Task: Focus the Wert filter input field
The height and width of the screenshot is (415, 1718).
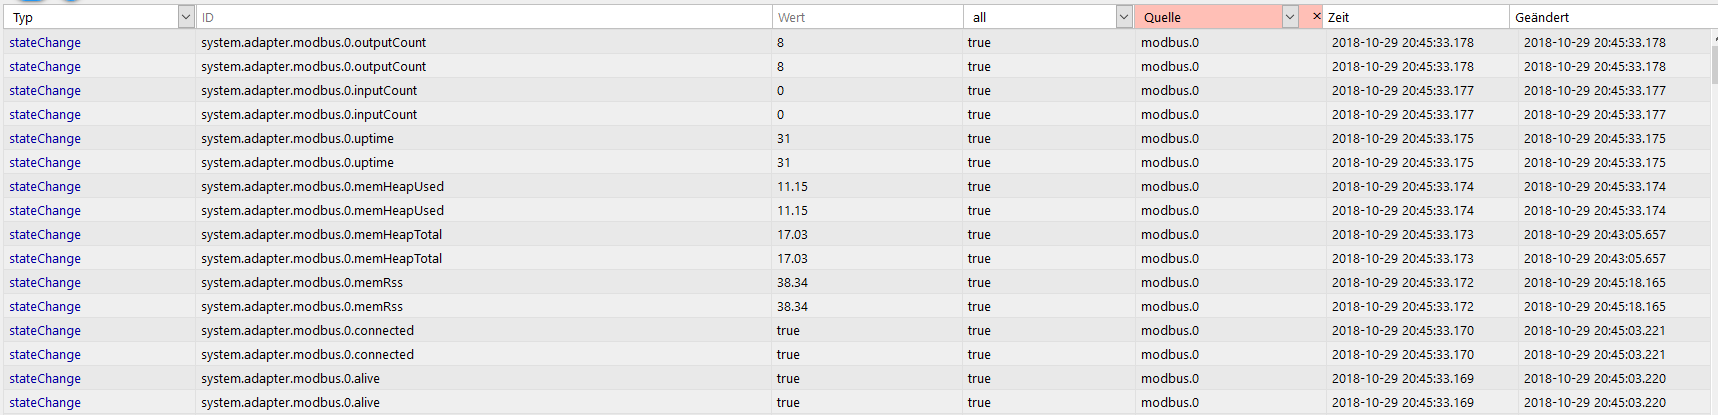Action: [867, 17]
